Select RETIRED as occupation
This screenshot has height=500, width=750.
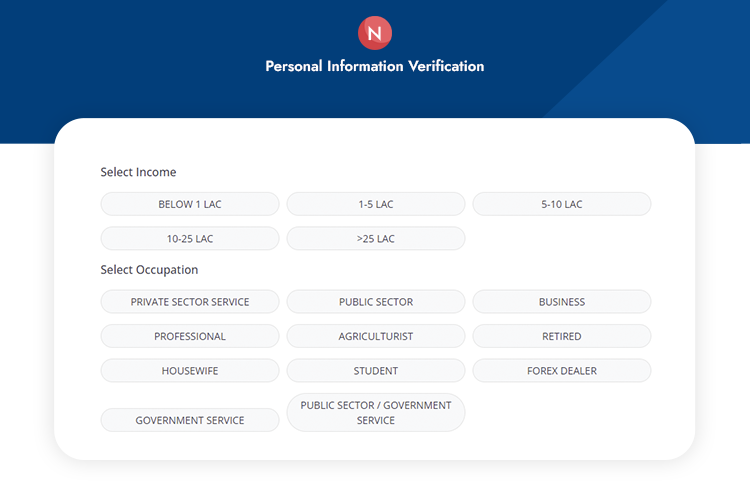[562, 336]
